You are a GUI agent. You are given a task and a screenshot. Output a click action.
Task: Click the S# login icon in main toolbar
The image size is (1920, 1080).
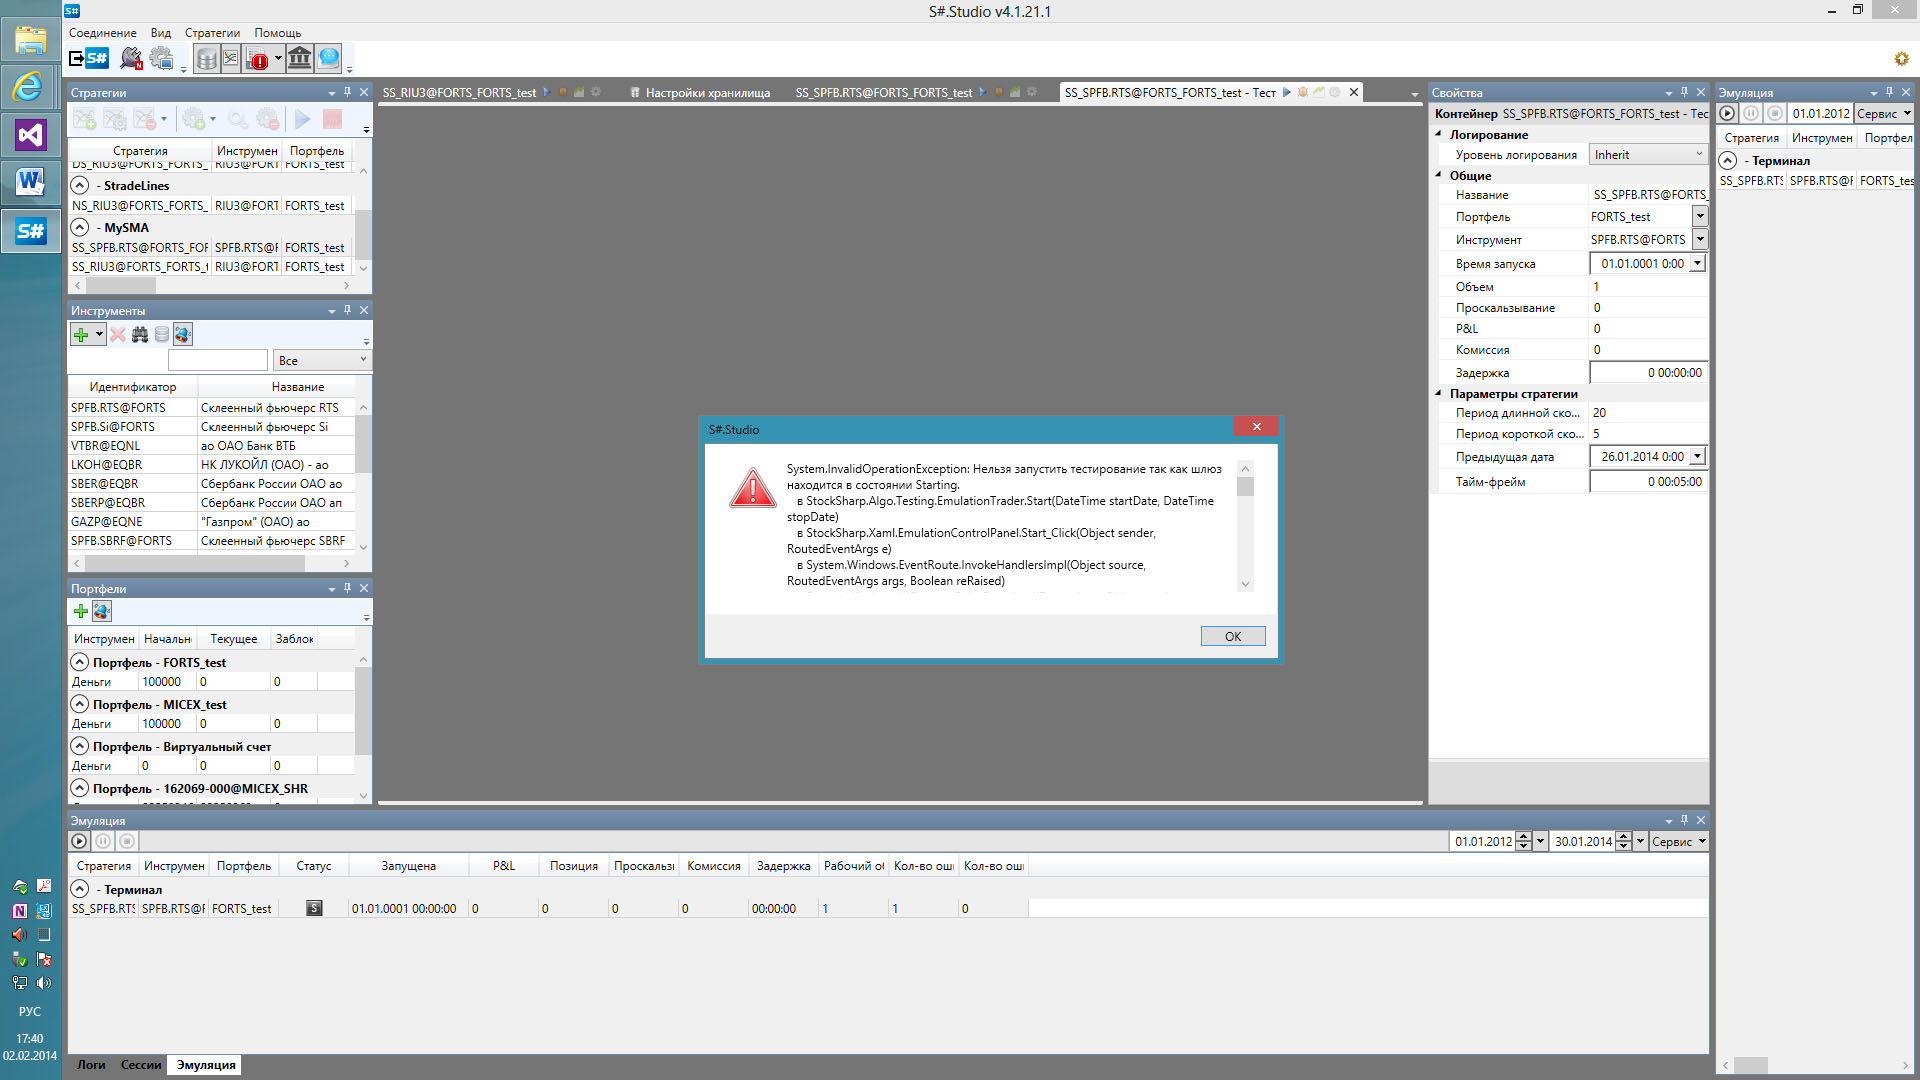(88, 58)
